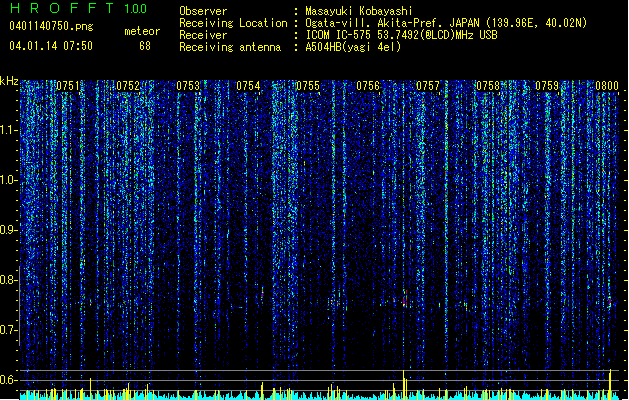The height and width of the screenshot is (400, 629).
Task: Click the 0.6 kHz axis label
Action: point(9,380)
